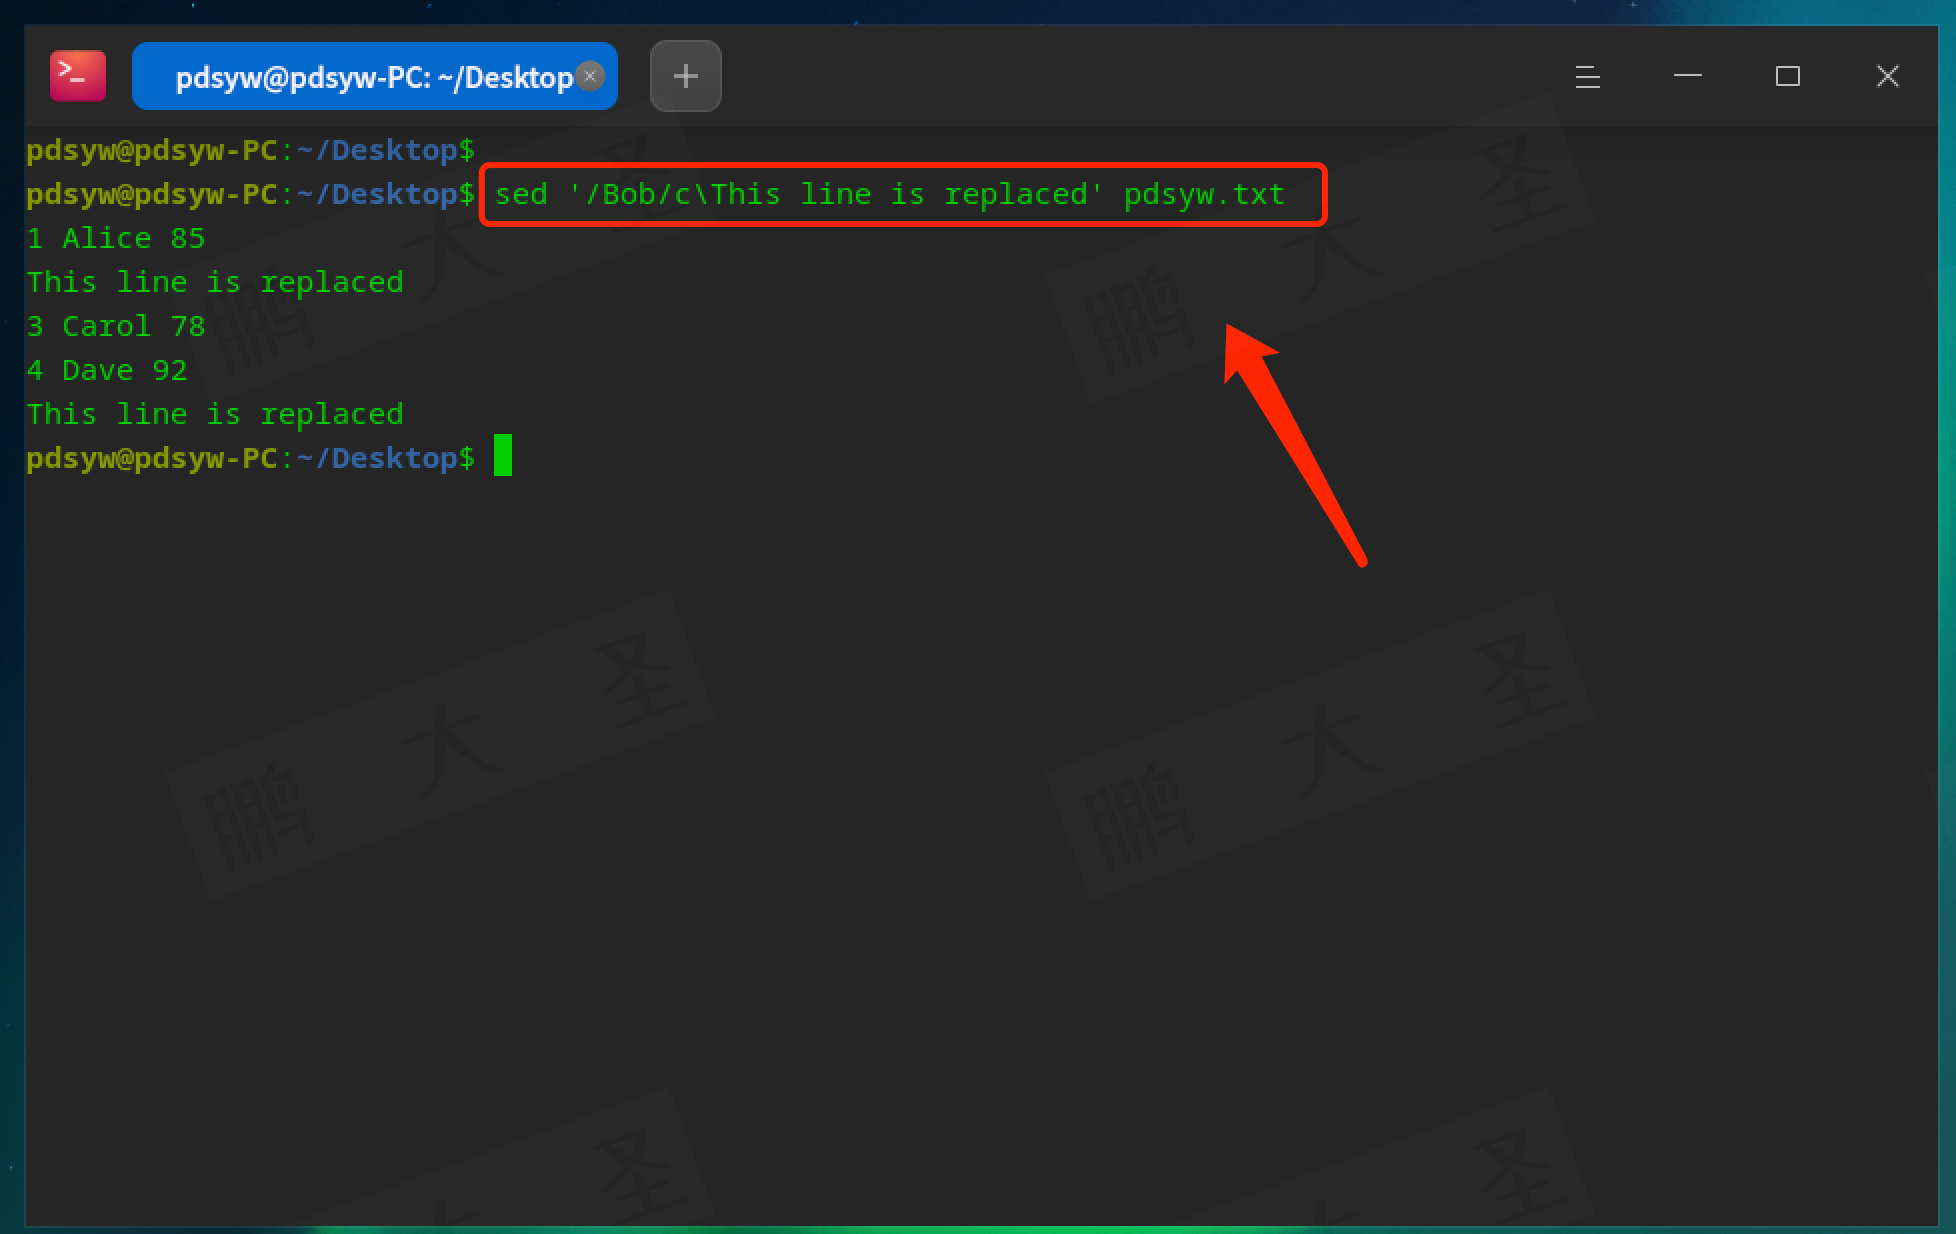The image size is (1956, 1234).
Task: Minimize the terminal window
Action: click(x=1687, y=76)
